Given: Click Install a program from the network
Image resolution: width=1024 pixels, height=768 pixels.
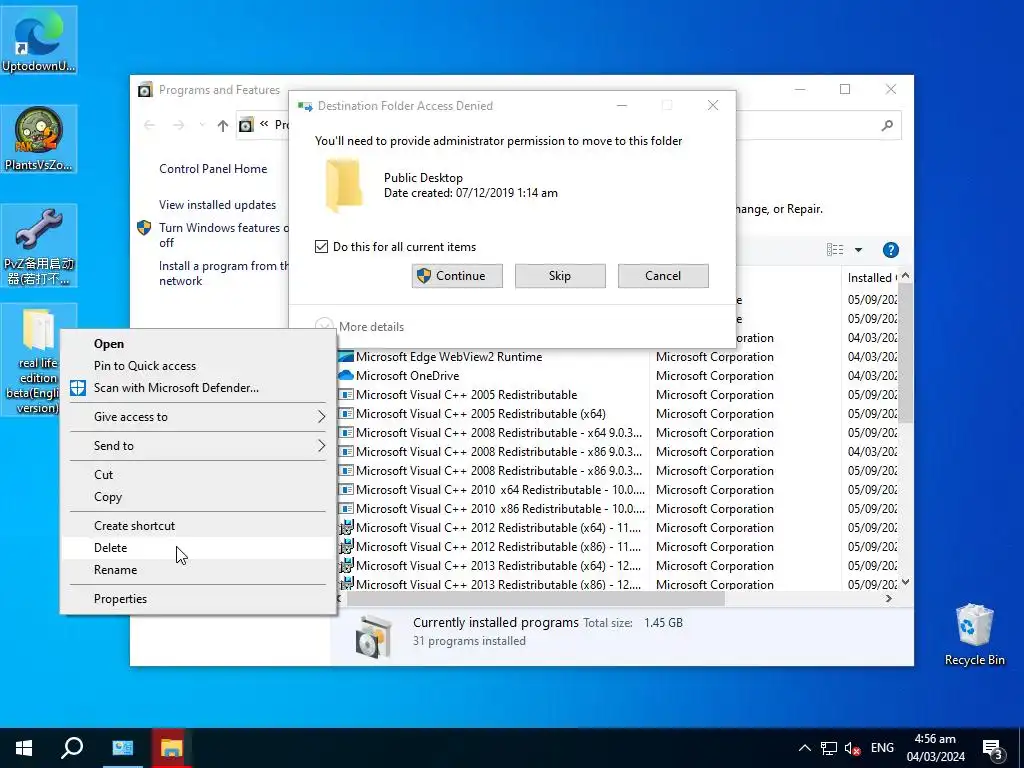Looking at the screenshot, I should tap(223, 273).
